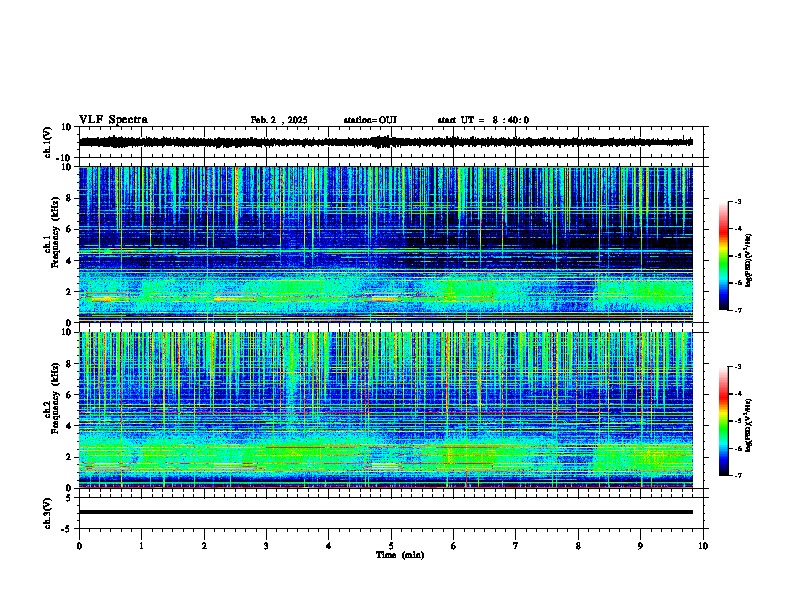Select the date text "Feb. 2 , 2025"
792x612 pixels.
point(279,120)
